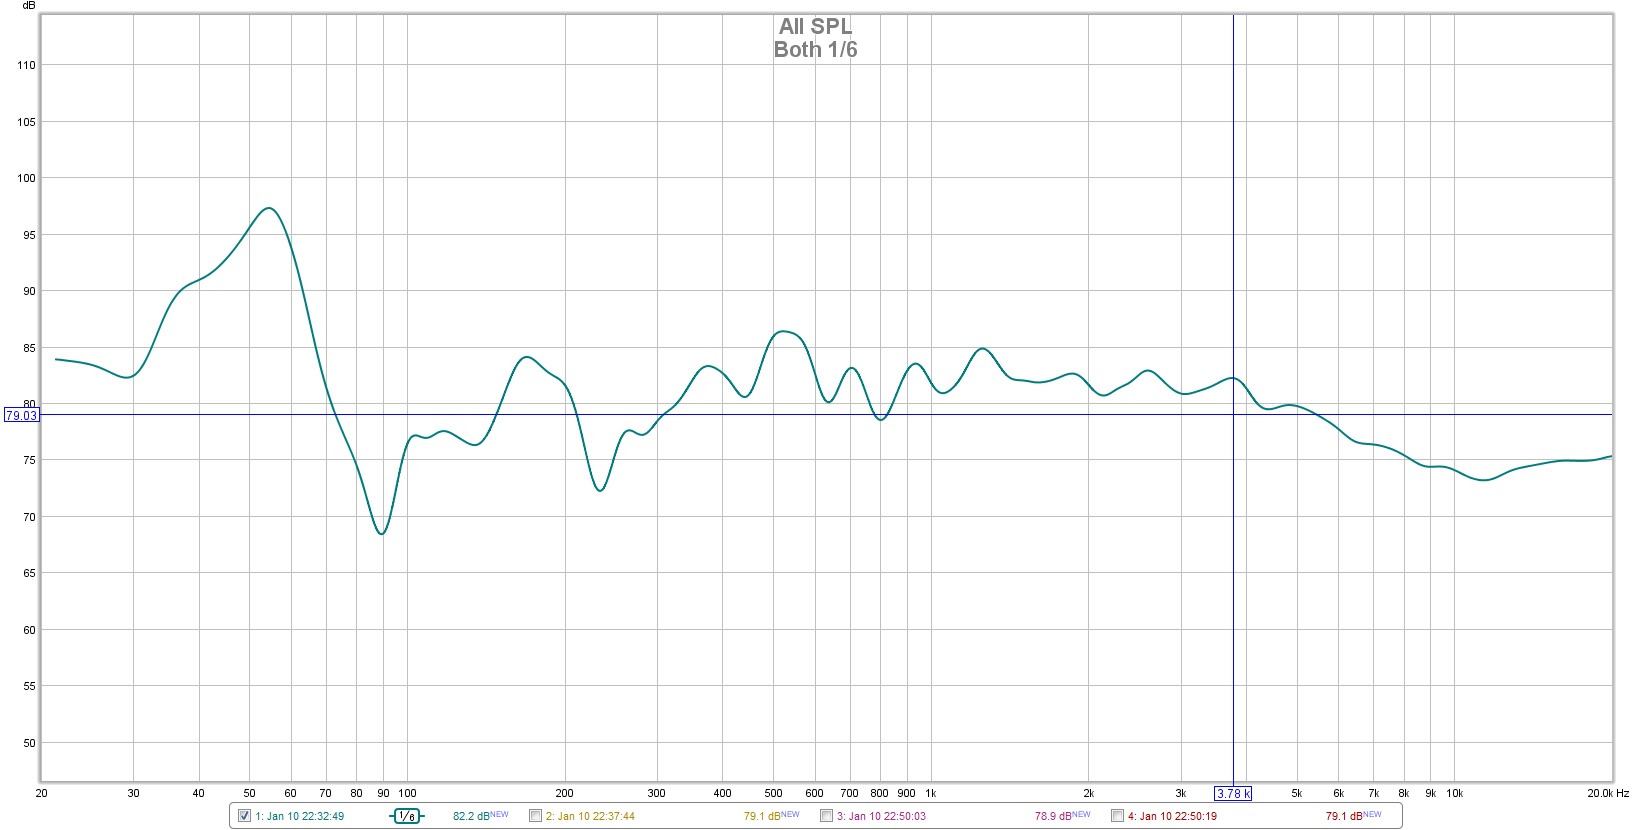Select the '4: Jan 10 22:50:19' legend label
Screen dimensions: 1632x830
click(1172, 816)
